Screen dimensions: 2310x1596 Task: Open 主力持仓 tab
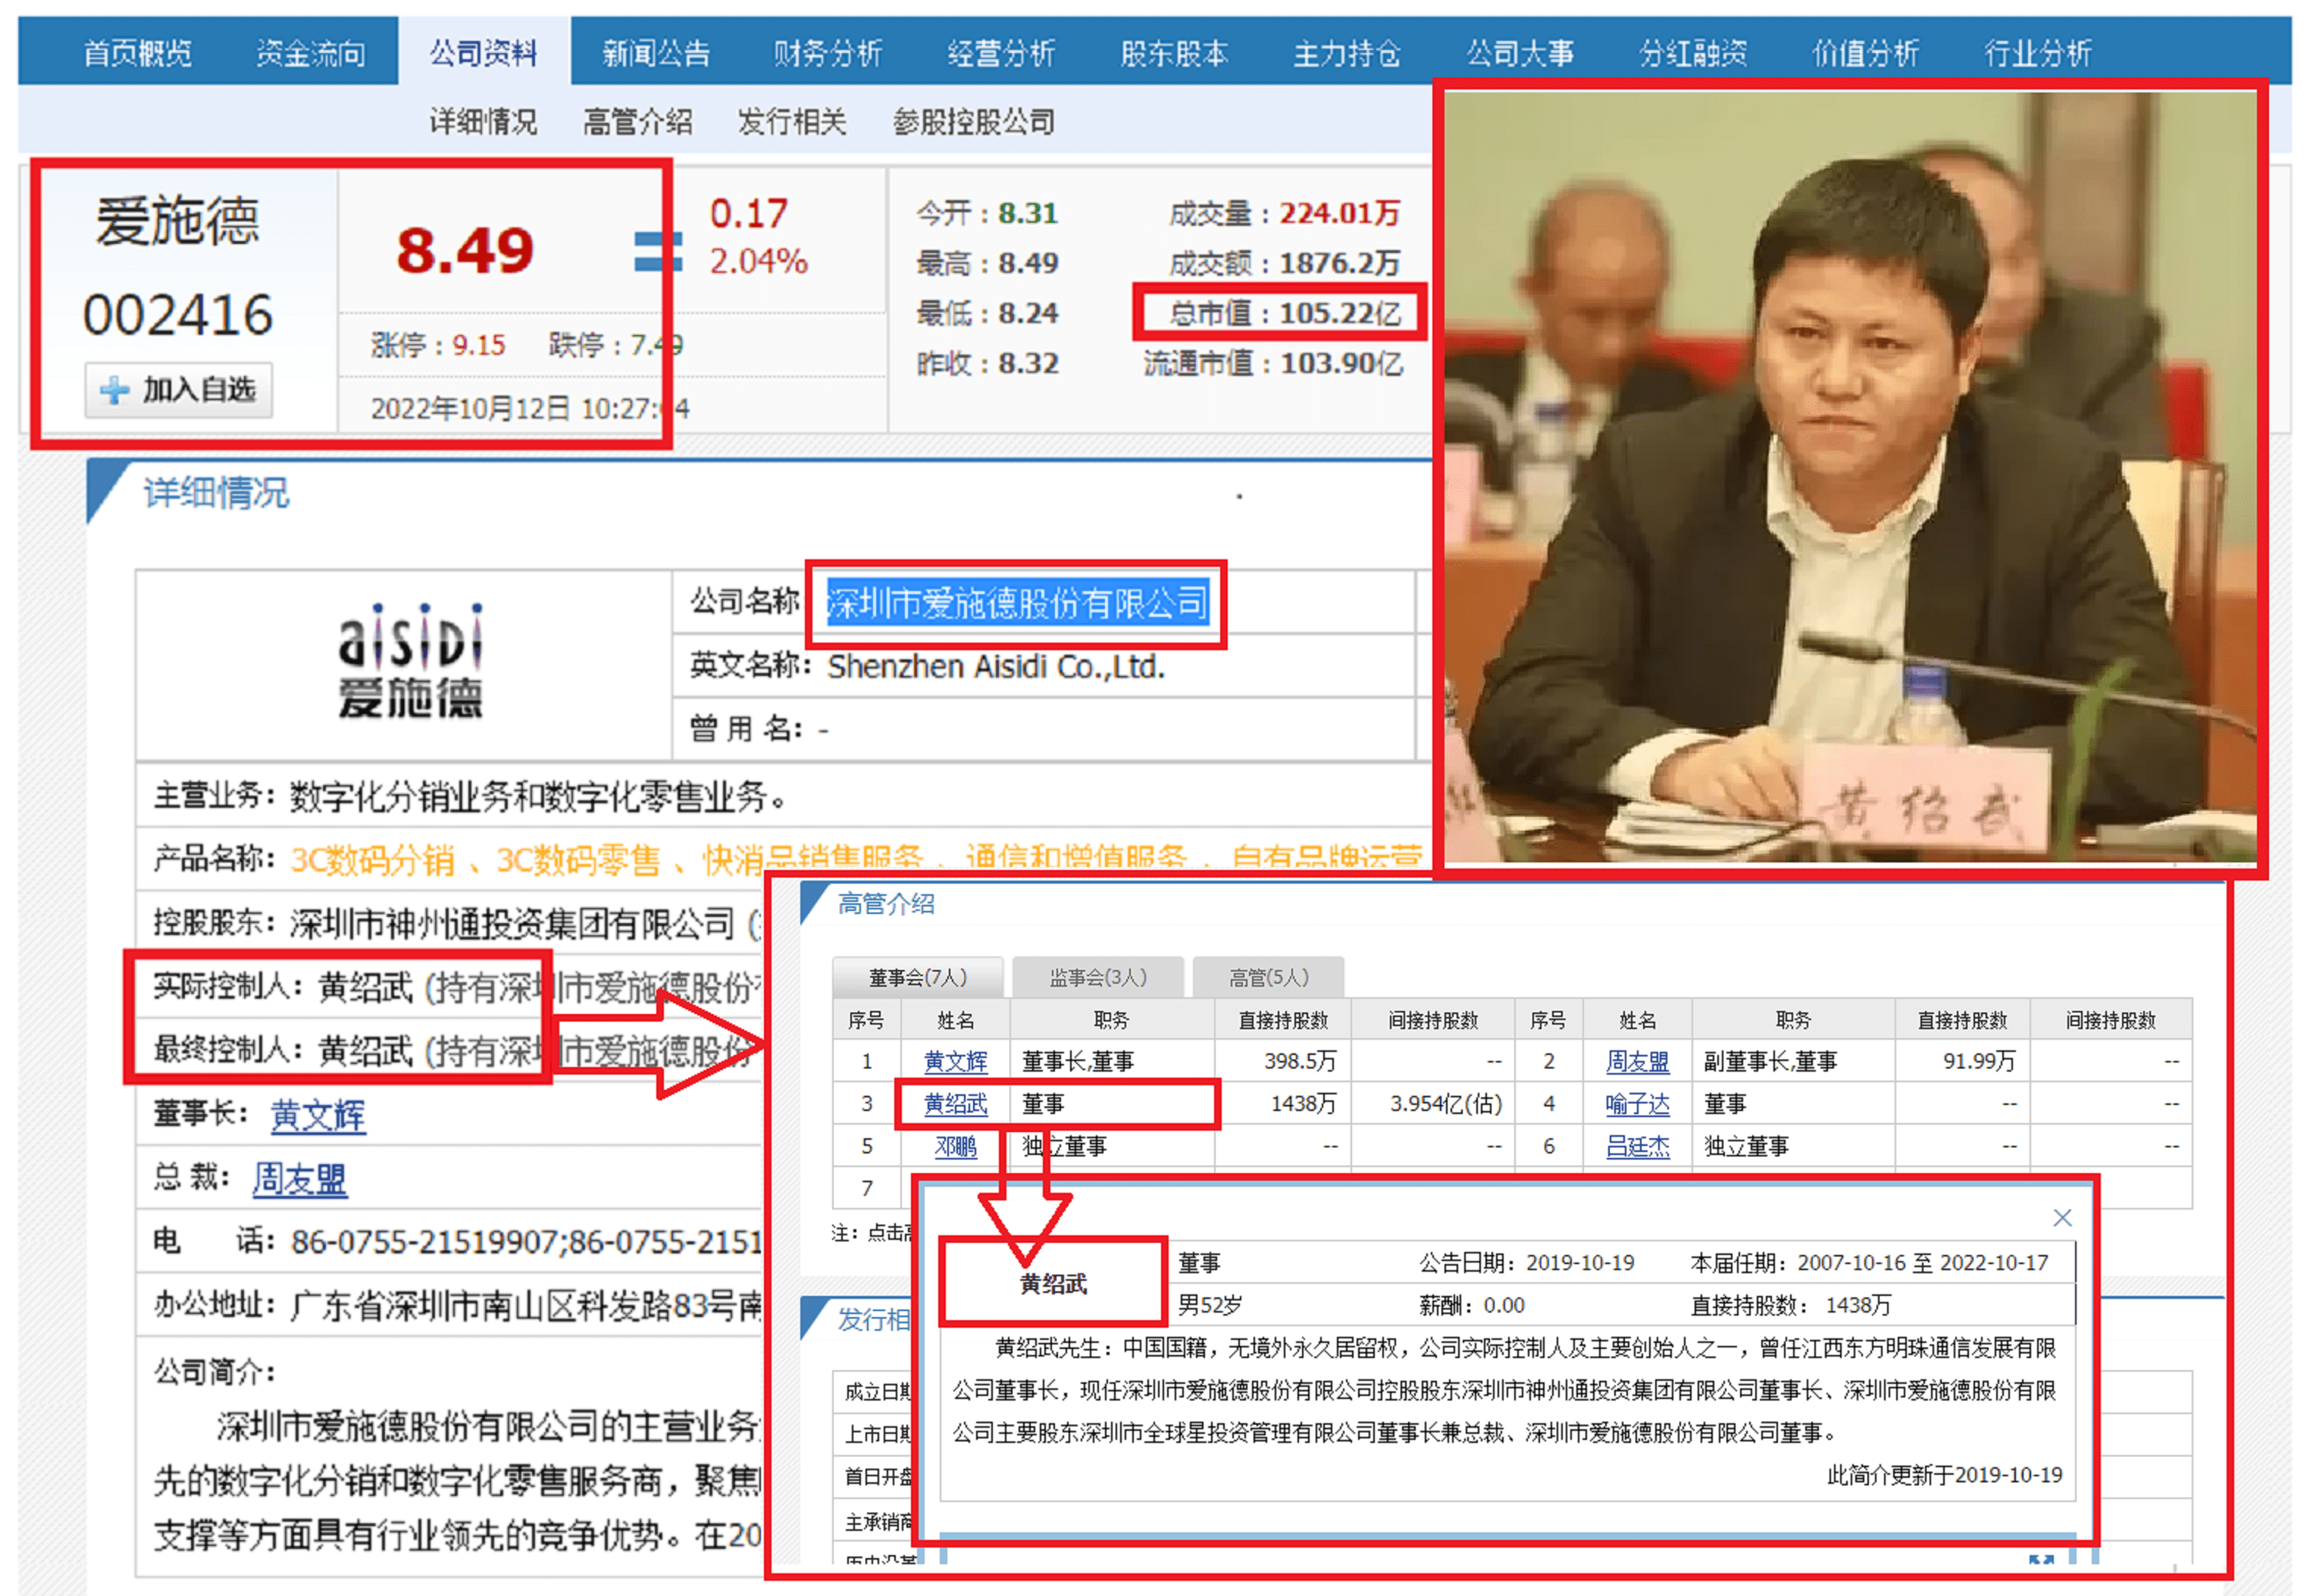[1346, 52]
